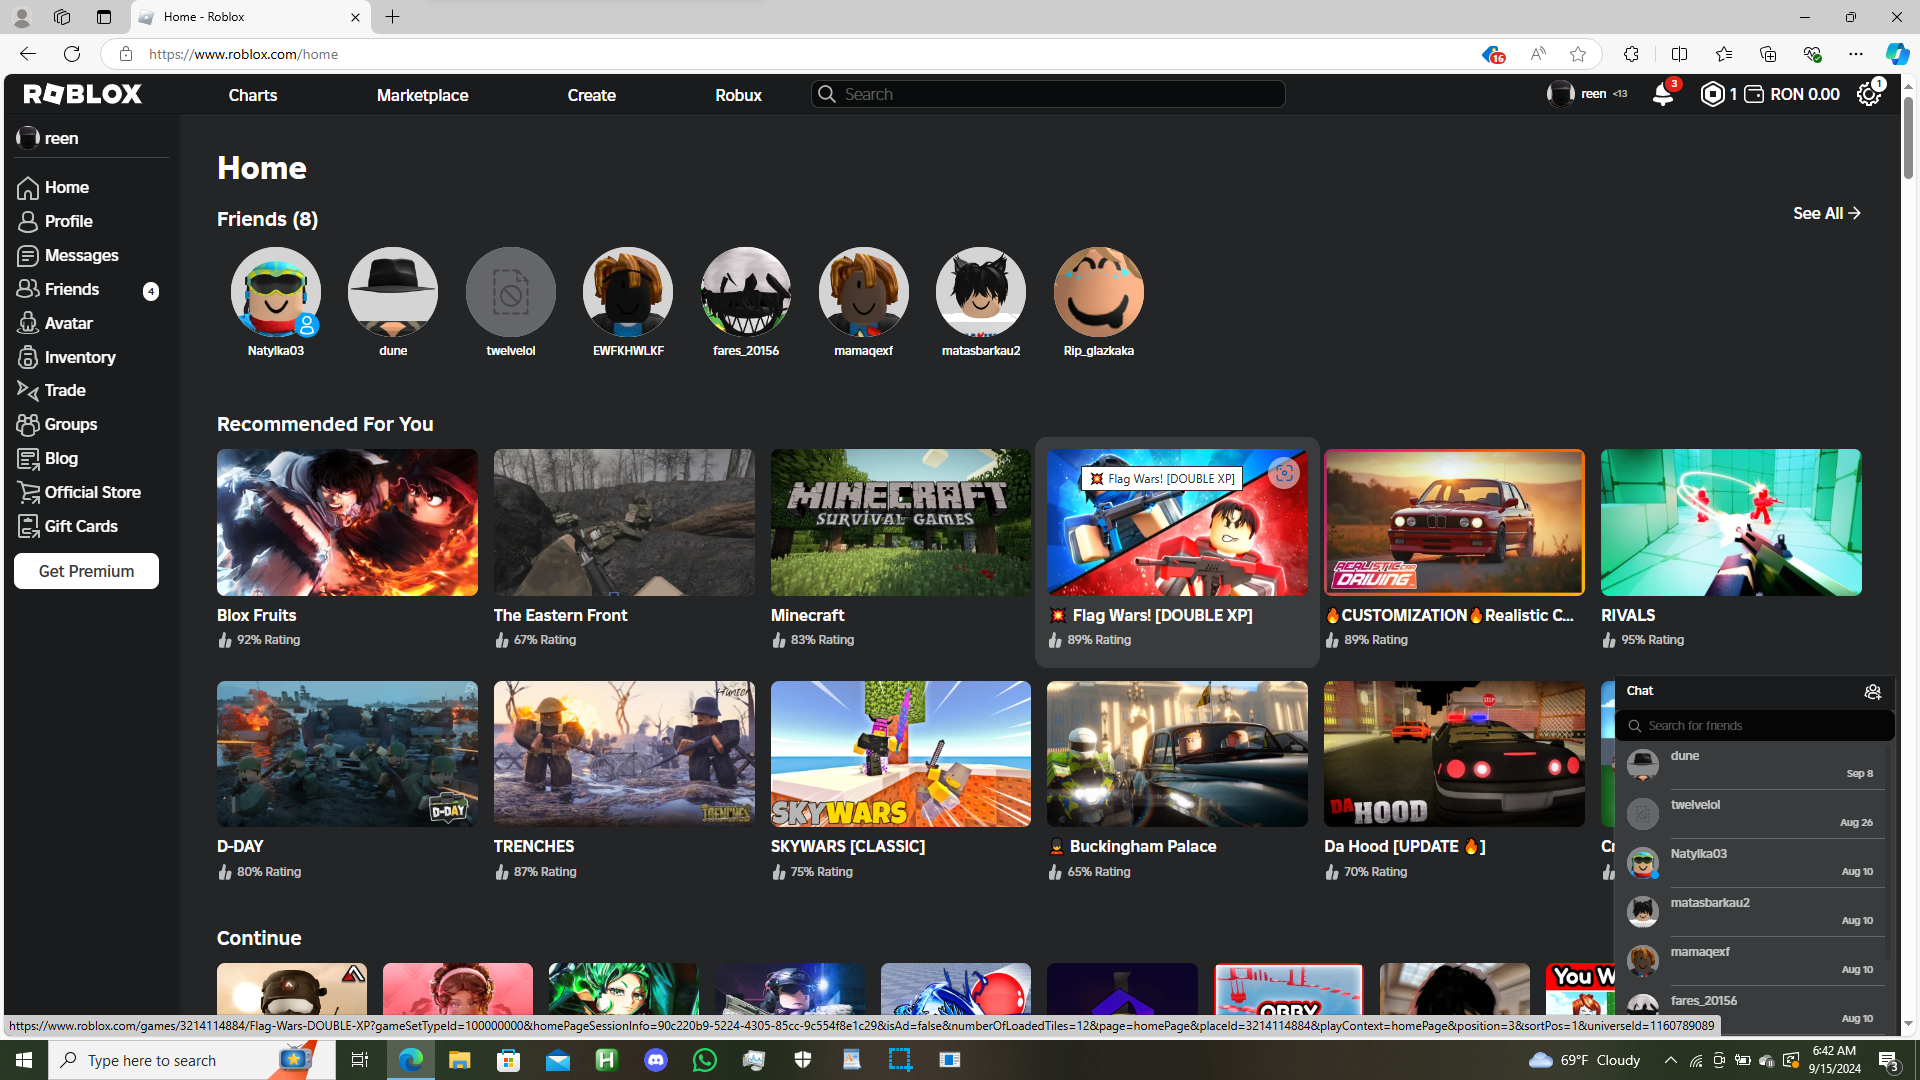Screen dimensions: 1920x1080
Task: Open the Windows Start menu
Action: tap(24, 1060)
